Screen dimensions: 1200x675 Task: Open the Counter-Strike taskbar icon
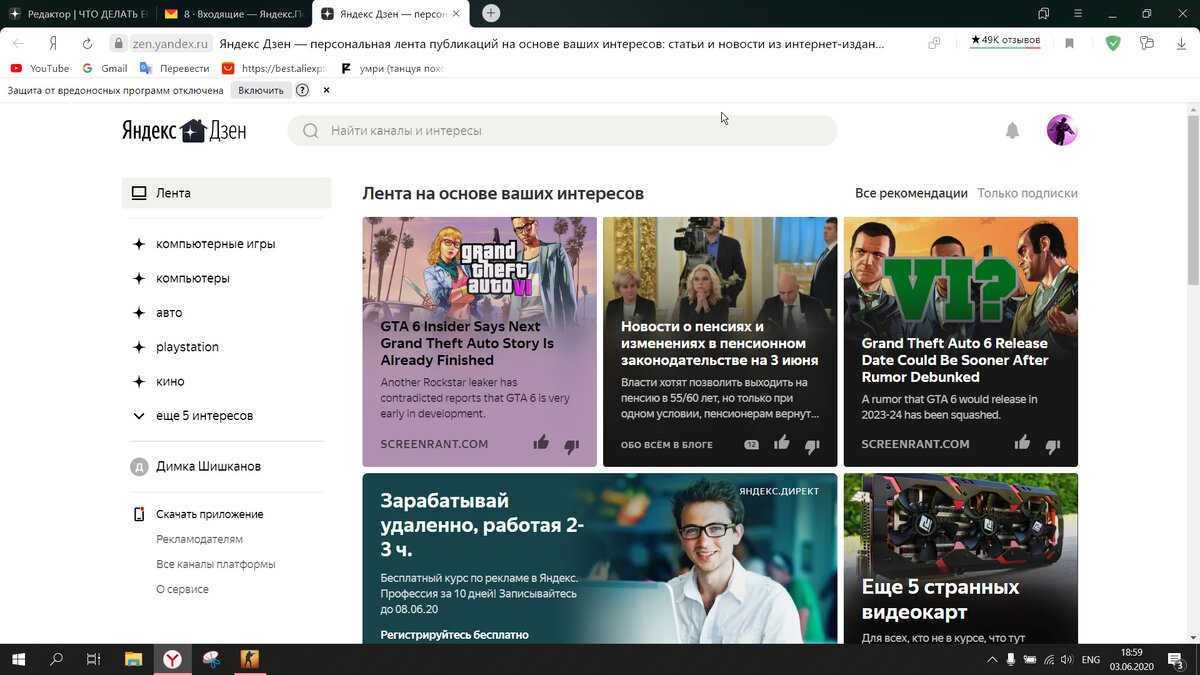point(248,659)
